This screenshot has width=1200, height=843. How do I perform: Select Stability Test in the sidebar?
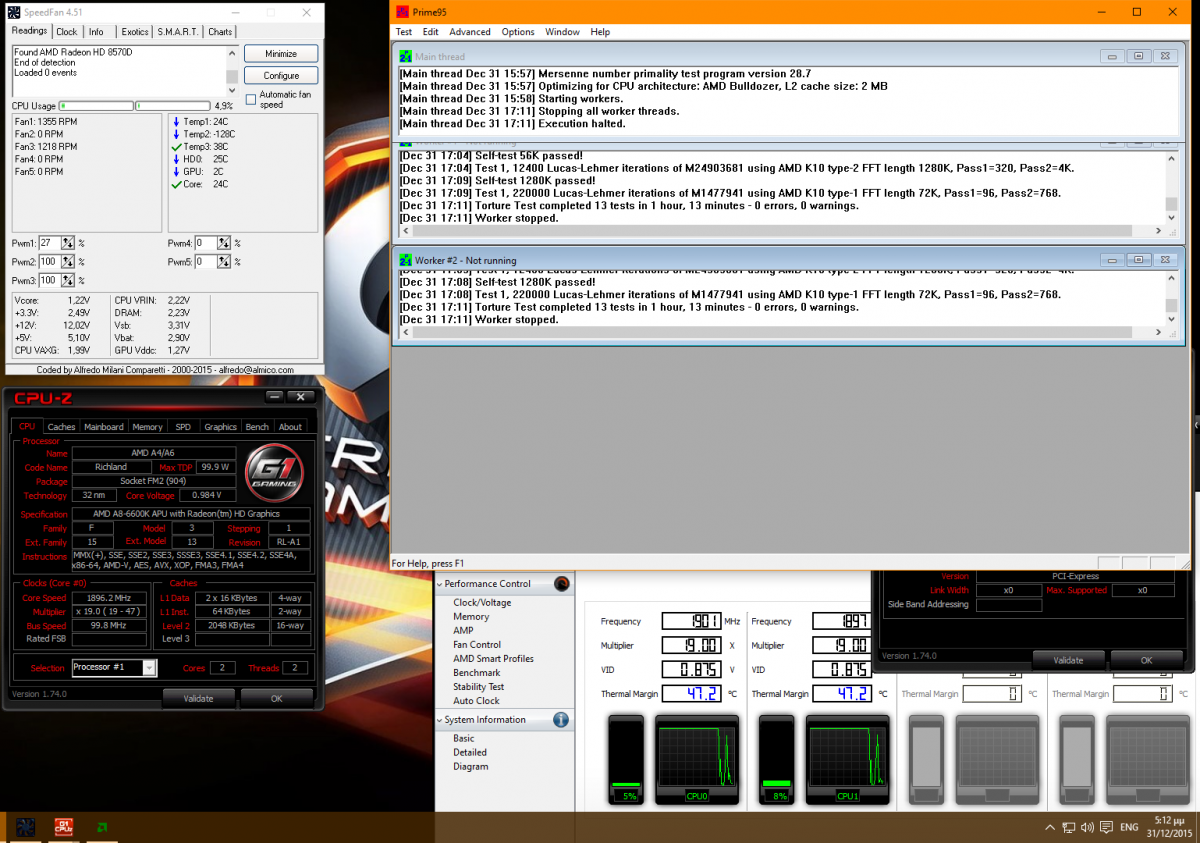coord(479,687)
